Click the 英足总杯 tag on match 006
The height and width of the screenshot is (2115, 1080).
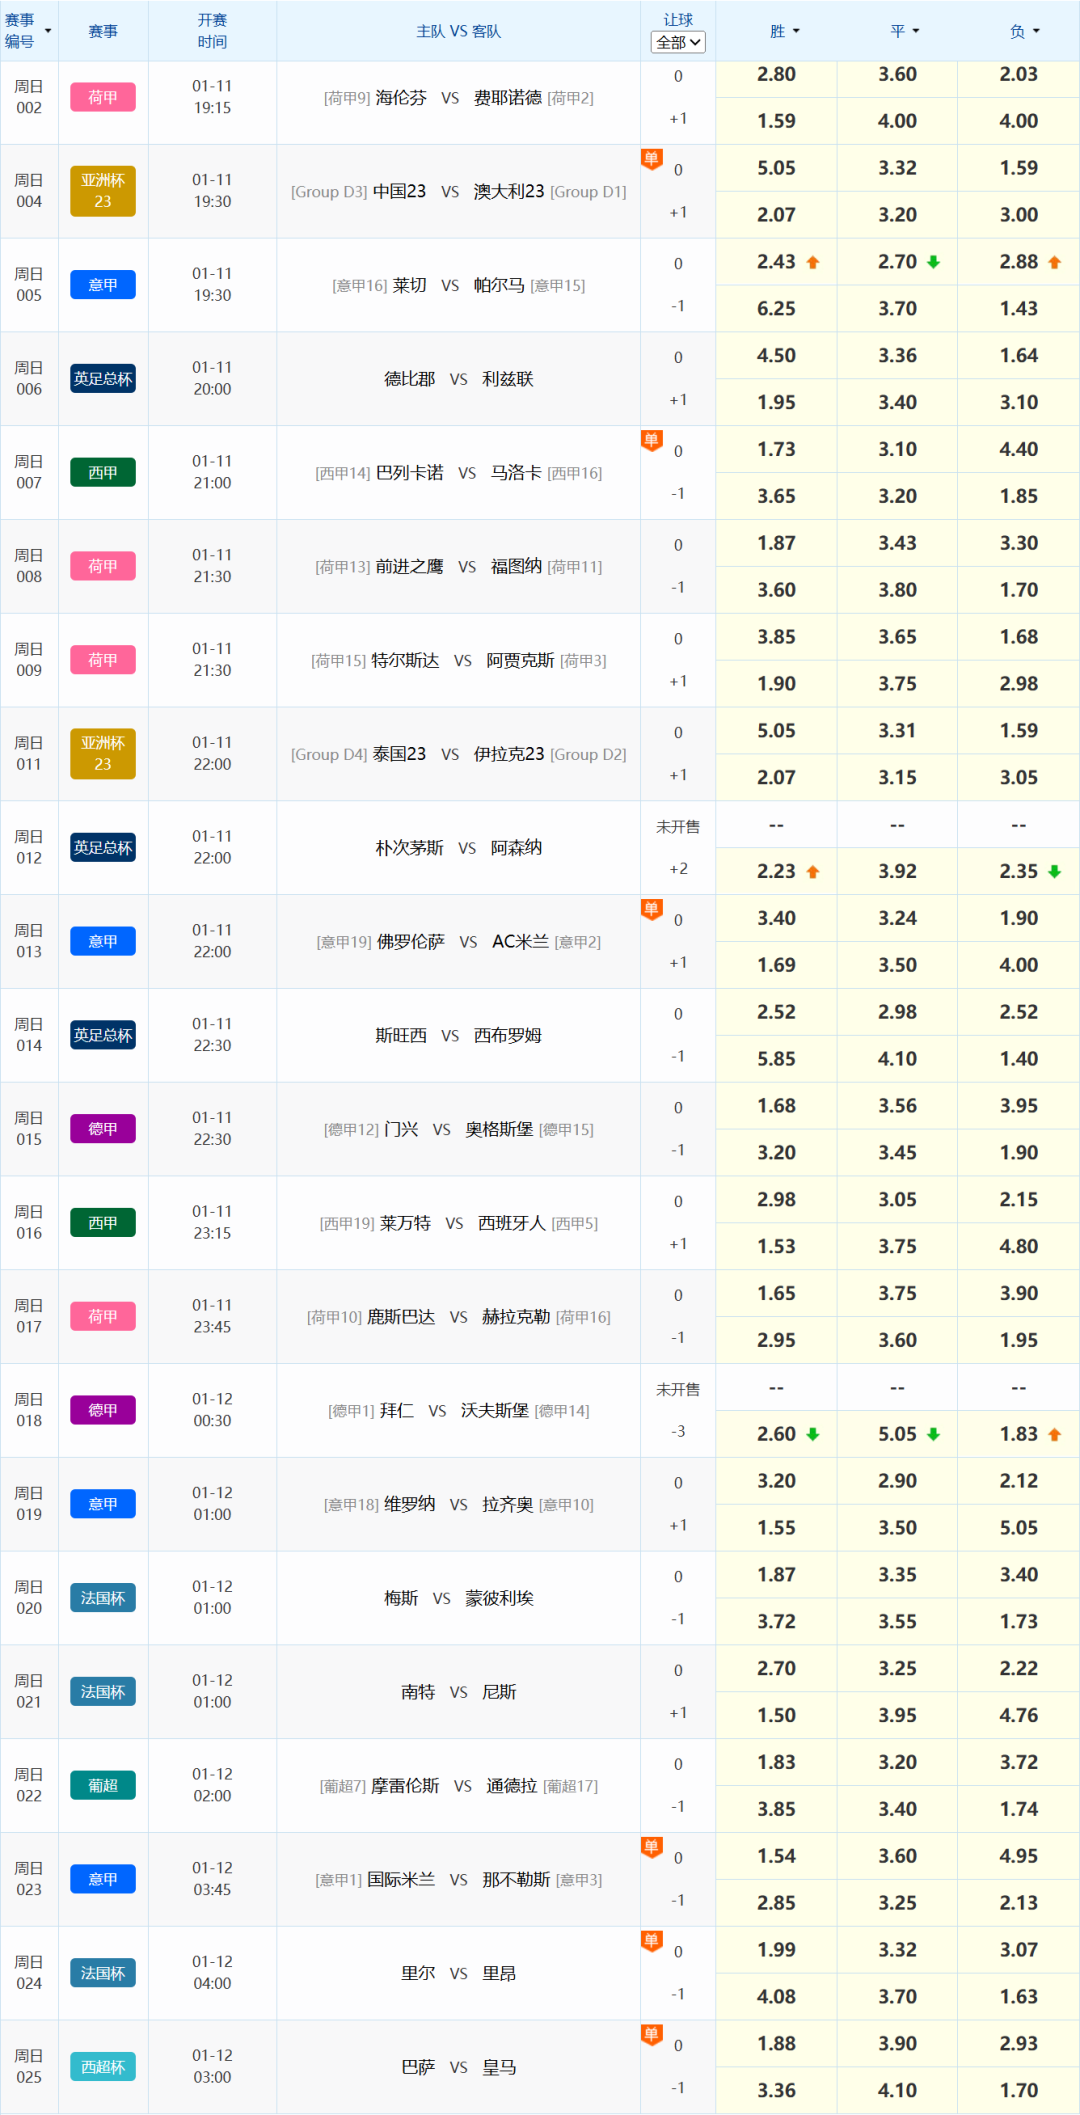tap(103, 379)
